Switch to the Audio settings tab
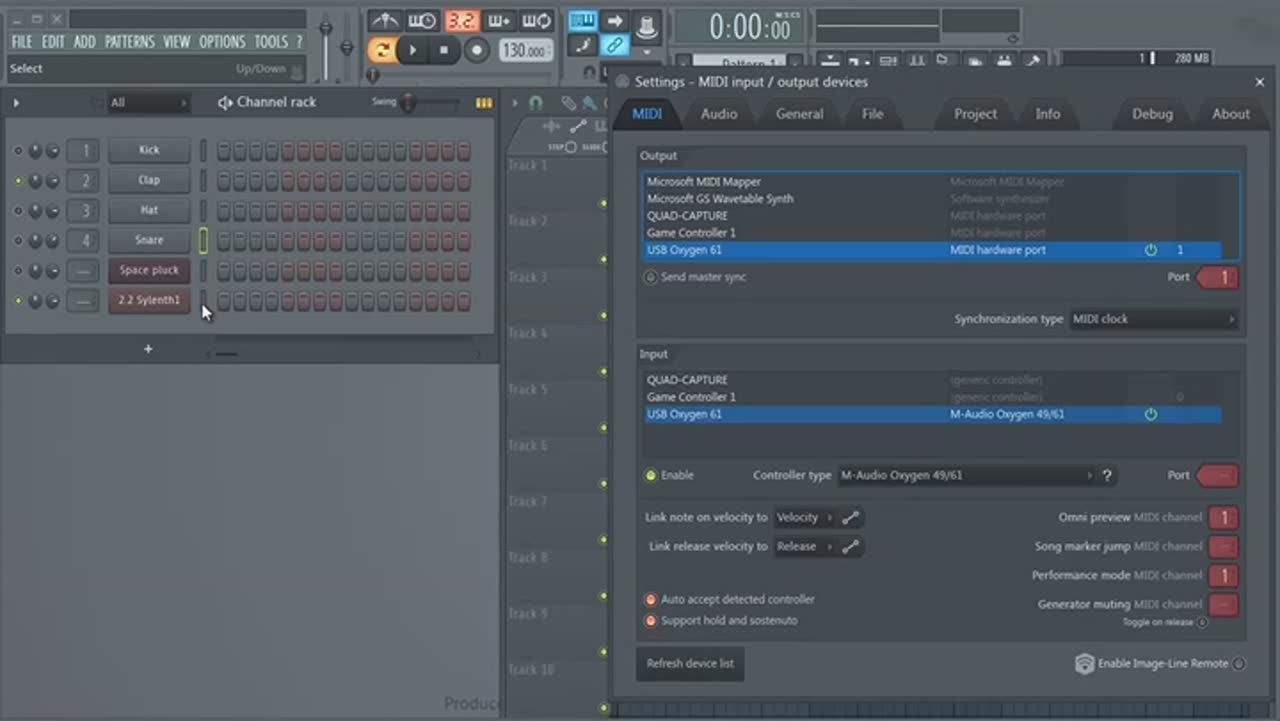This screenshot has width=1280, height=721. (x=718, y=114)
